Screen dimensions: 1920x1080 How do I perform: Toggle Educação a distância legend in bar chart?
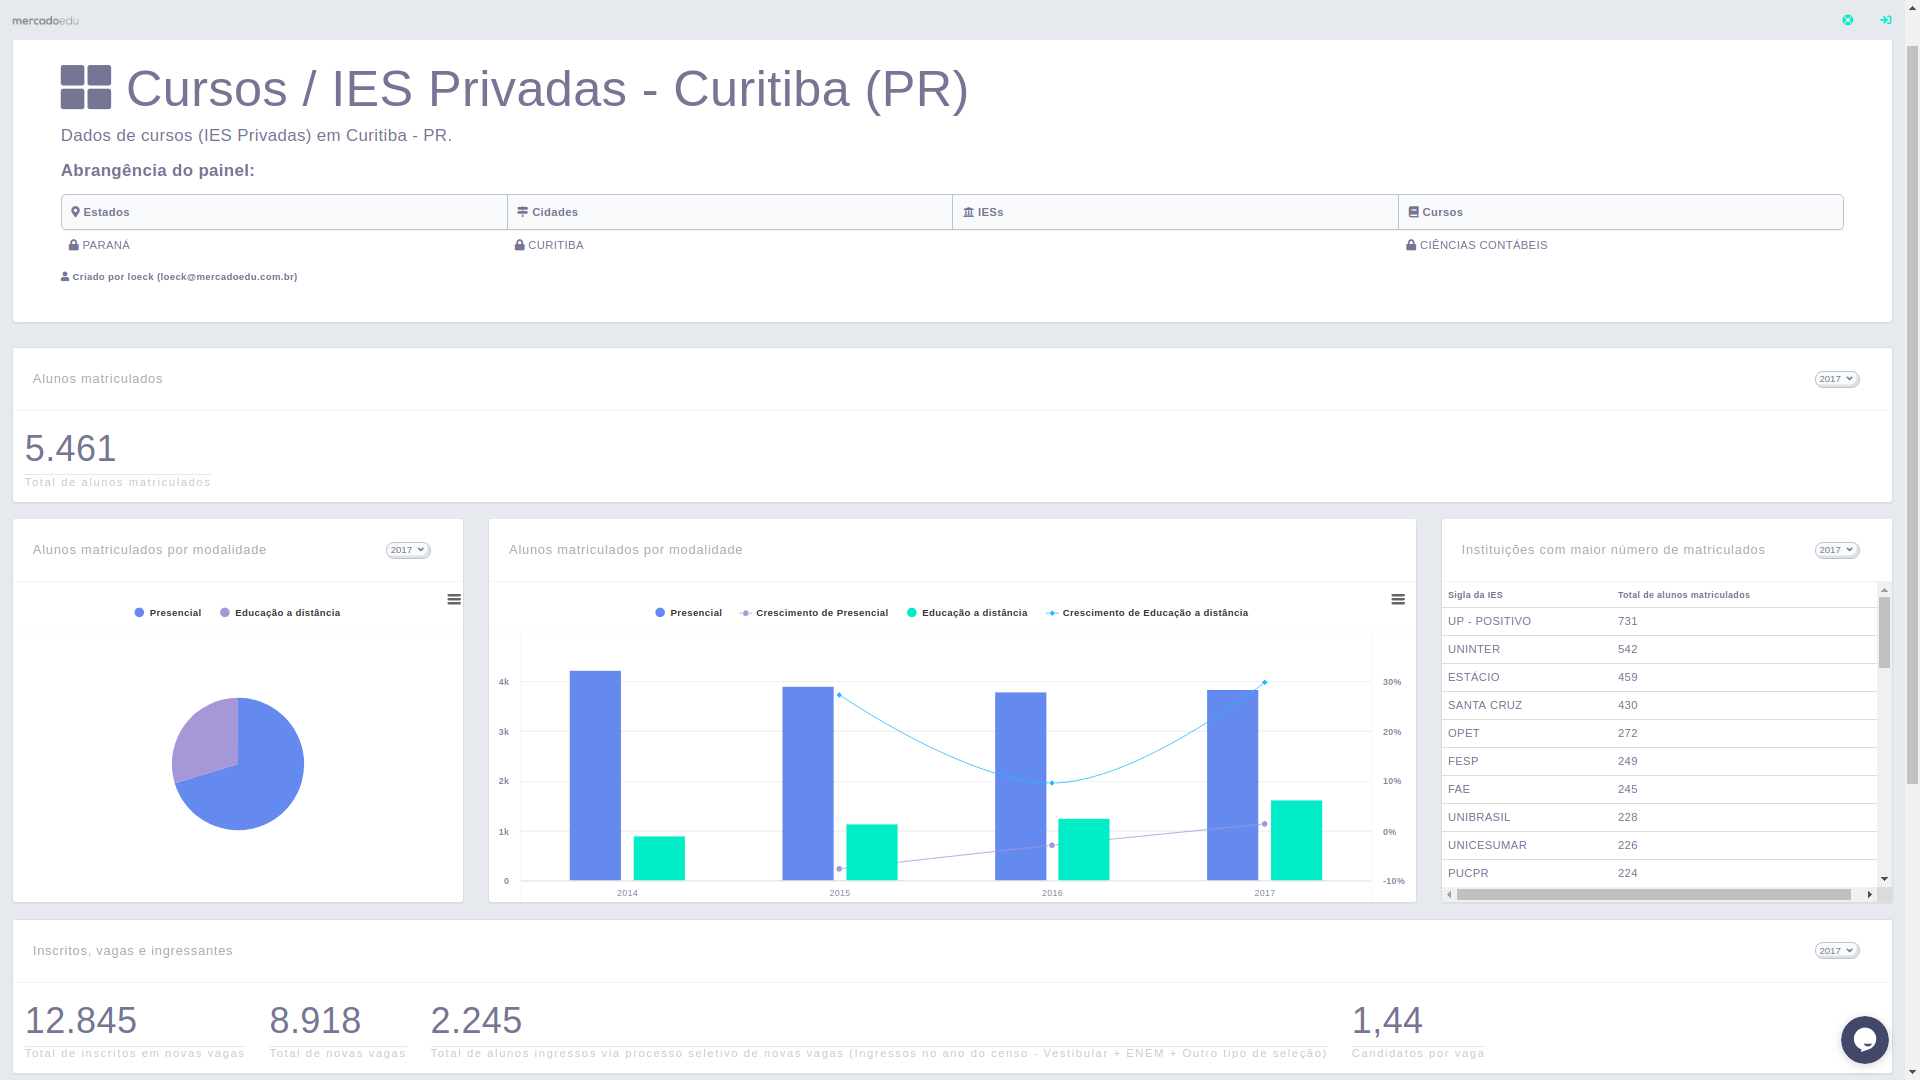(967, 613)
